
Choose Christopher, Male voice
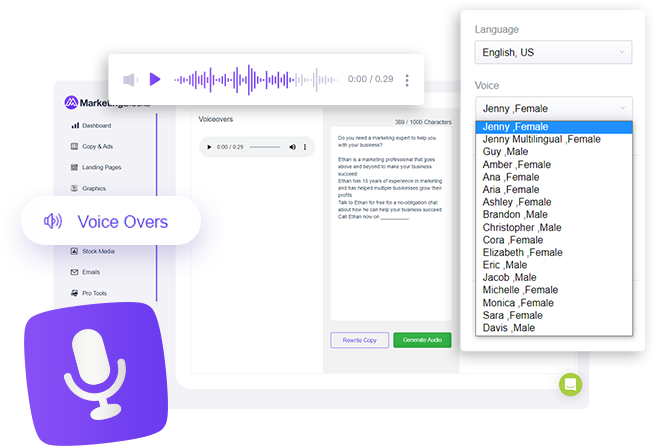tap(554, 228)
